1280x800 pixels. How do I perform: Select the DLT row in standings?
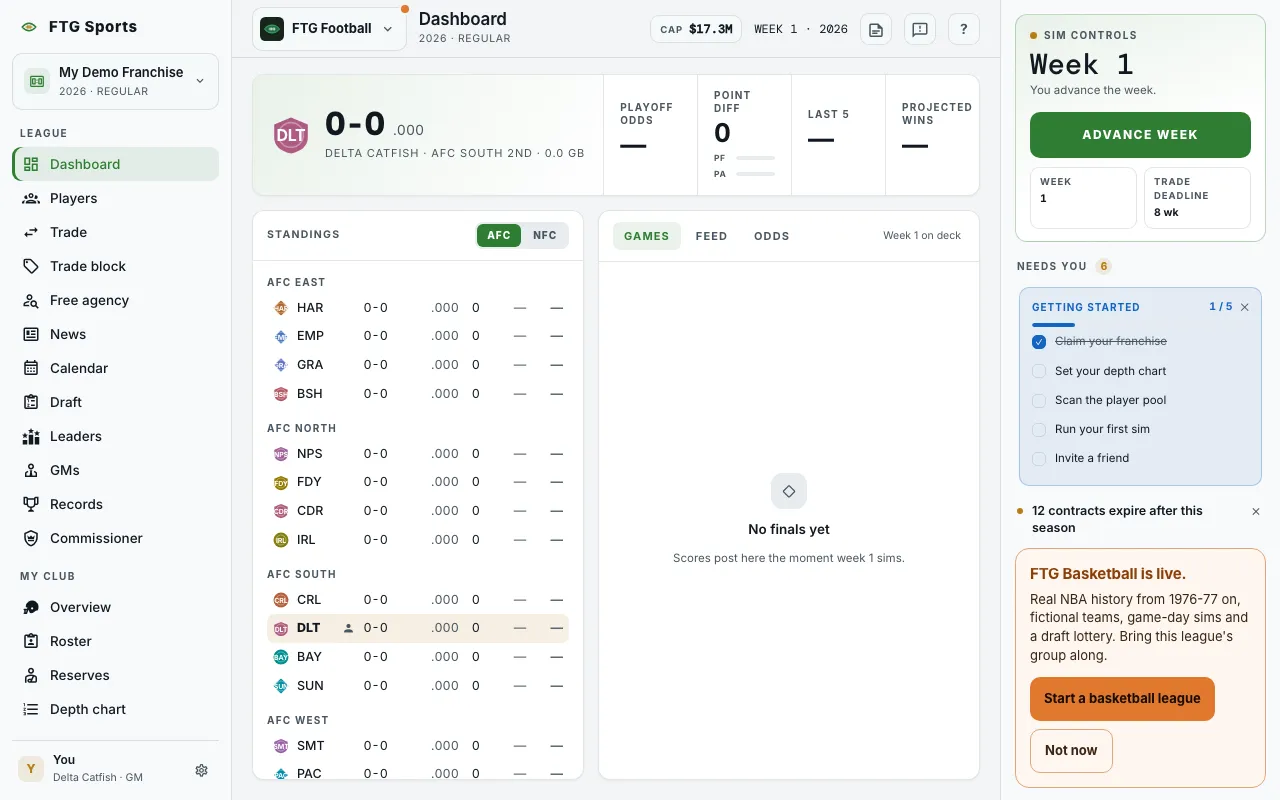pos(418,628)
